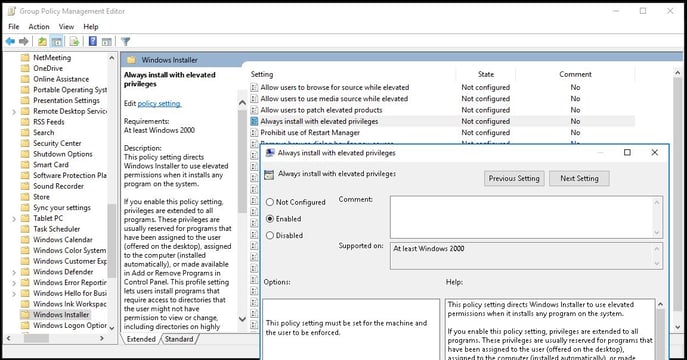Screen dimensions: 687x360
Task: Click the Next Setting button
Action: (x=579, y=178)
